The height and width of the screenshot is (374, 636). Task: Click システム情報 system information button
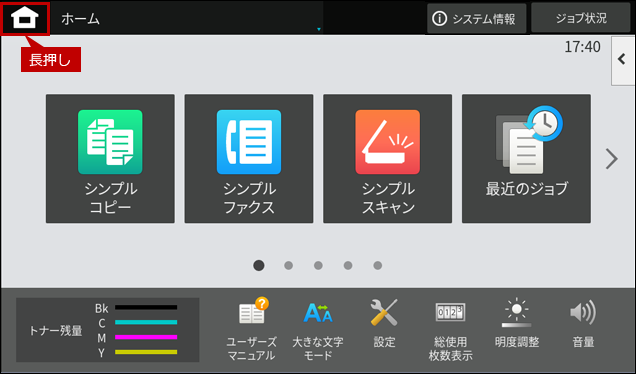click(476, 19)
